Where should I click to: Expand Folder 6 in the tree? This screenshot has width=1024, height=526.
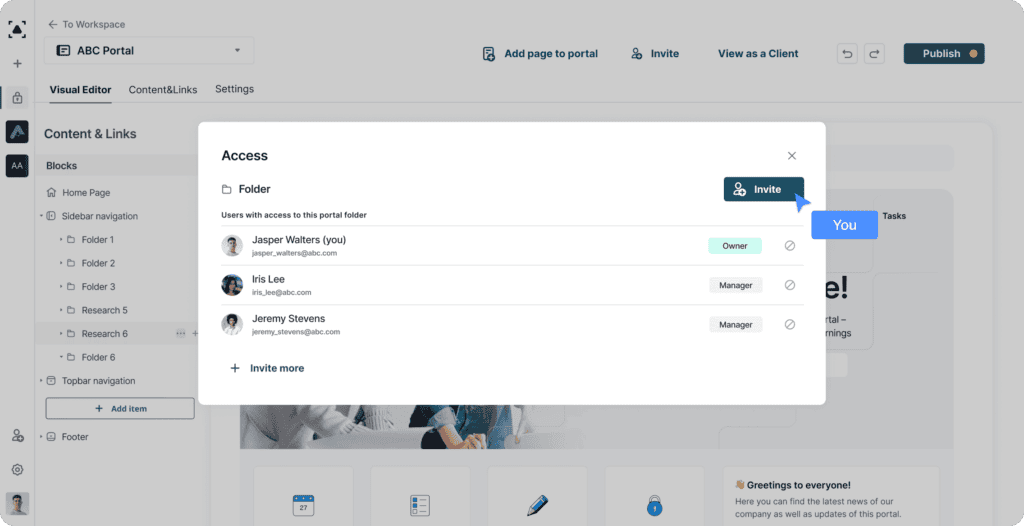click(61, 357)
